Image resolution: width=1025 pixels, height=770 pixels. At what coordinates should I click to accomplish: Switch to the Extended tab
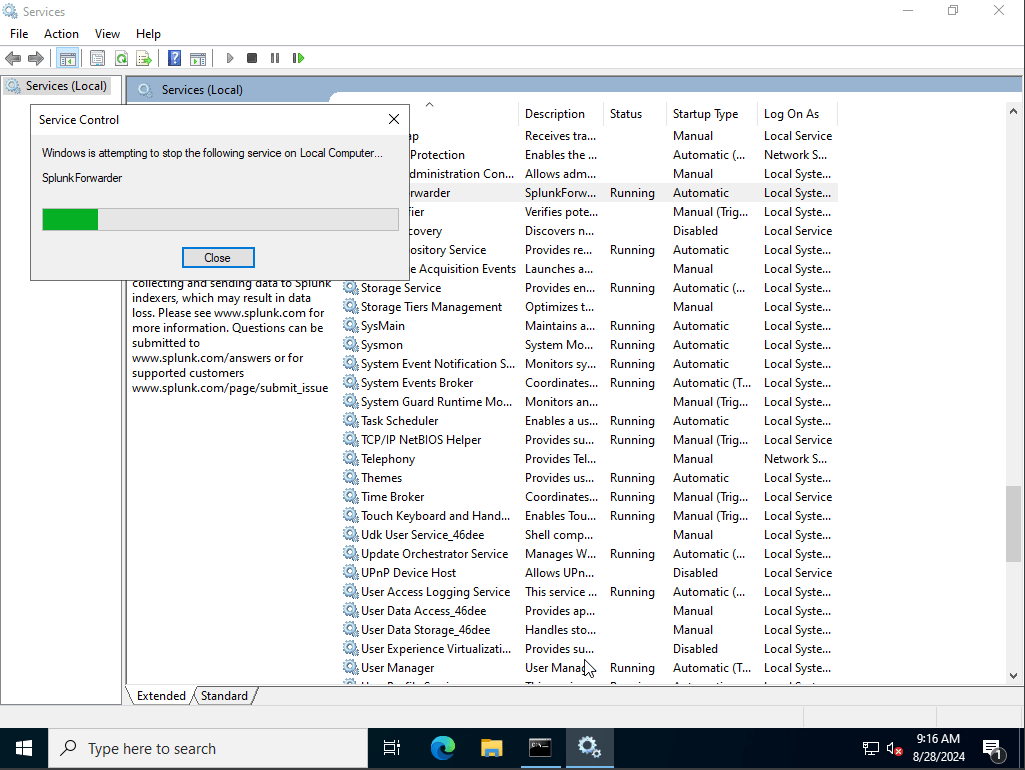tap(161, 695)
